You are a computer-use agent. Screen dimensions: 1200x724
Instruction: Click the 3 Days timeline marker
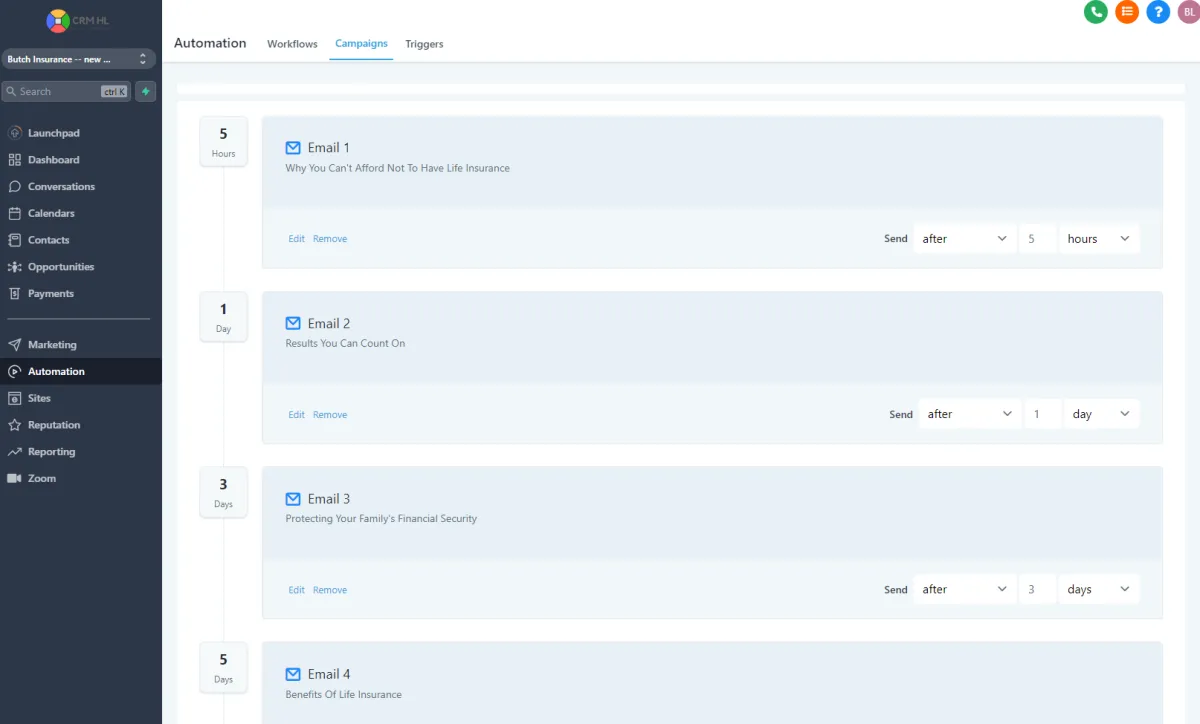[x=223, y=492]
